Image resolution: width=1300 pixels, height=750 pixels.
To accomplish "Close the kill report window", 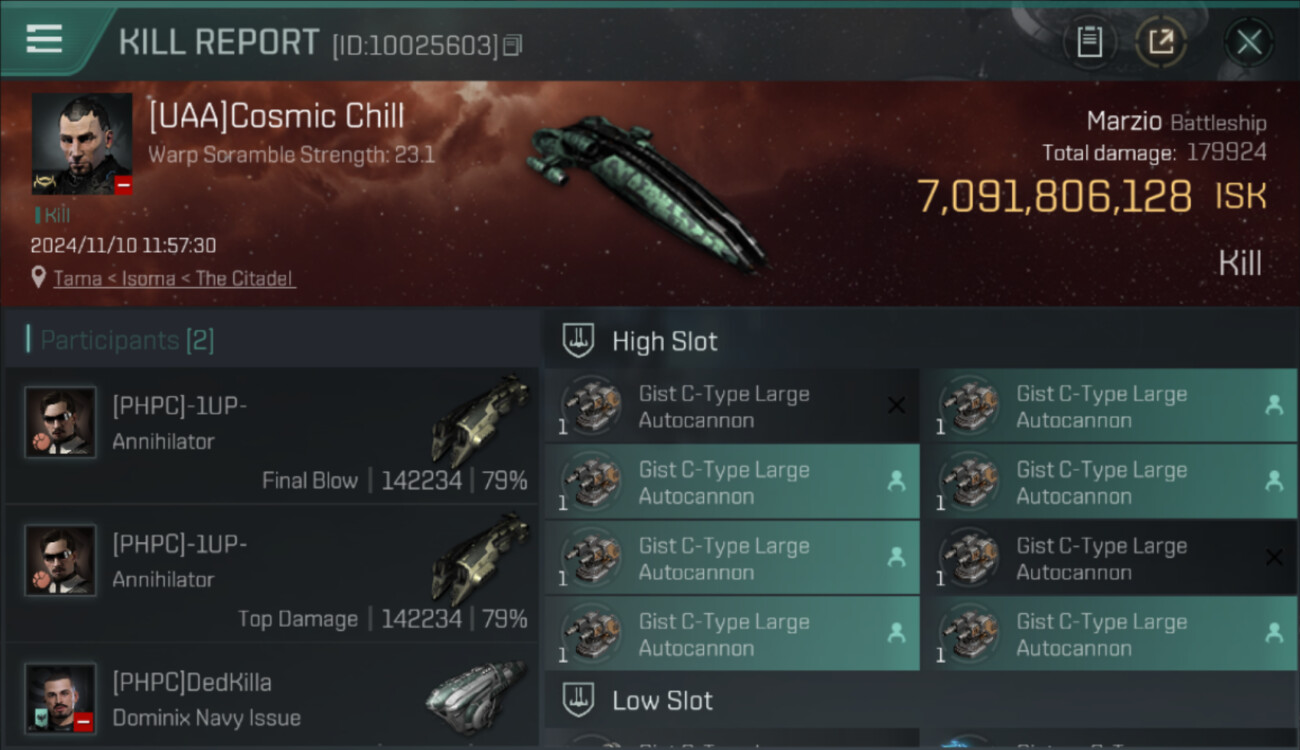I will pos(1249,42).
